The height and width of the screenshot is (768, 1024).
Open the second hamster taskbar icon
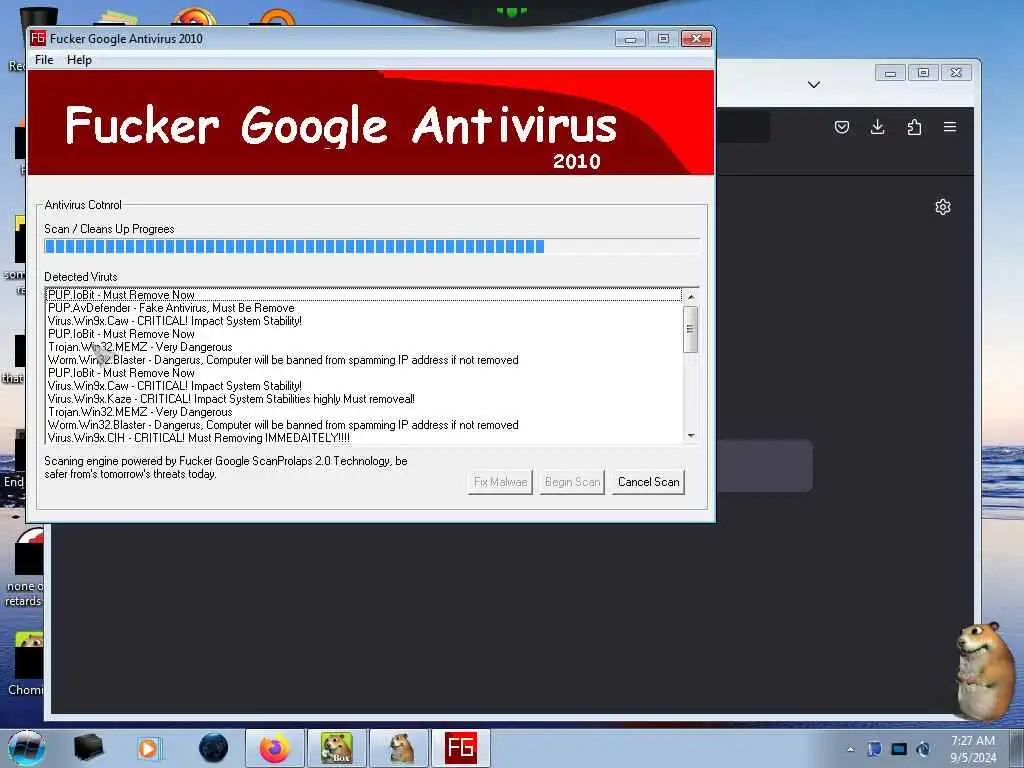[x=400, y=748]
